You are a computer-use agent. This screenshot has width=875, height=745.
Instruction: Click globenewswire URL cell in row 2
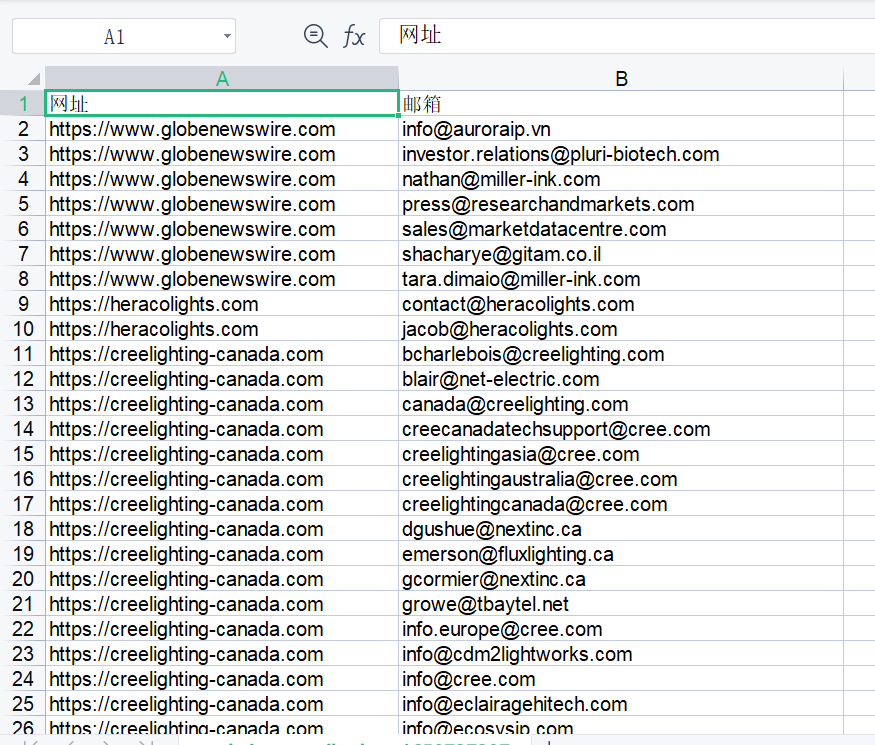pos(222,129)
